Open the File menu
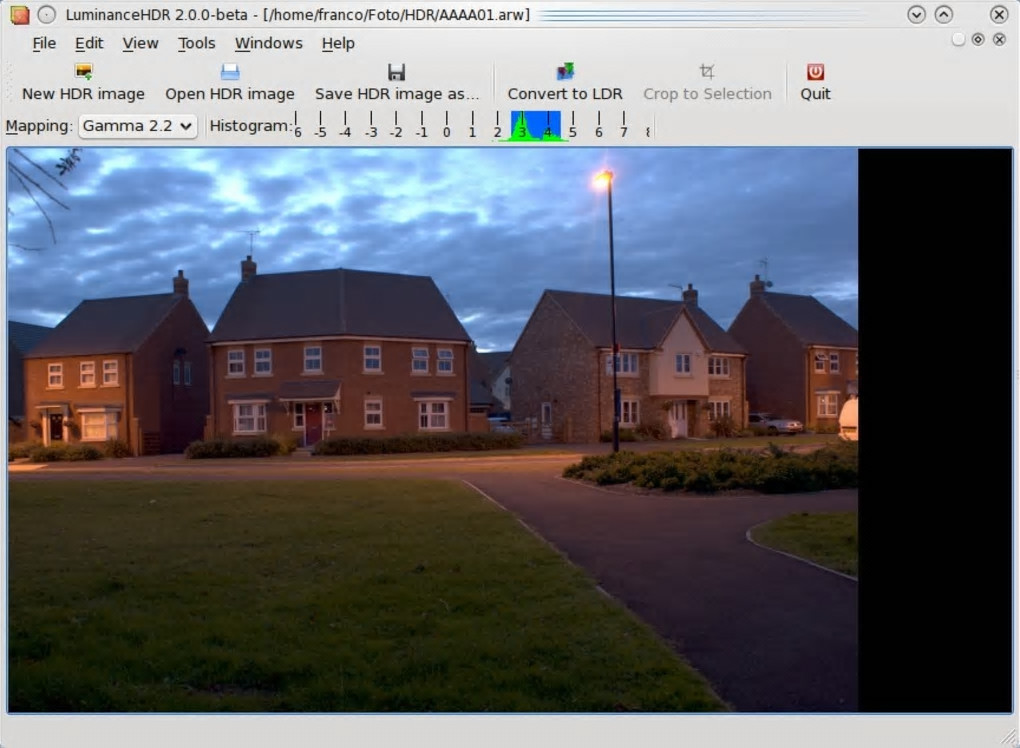 click(x=44, y=43)
